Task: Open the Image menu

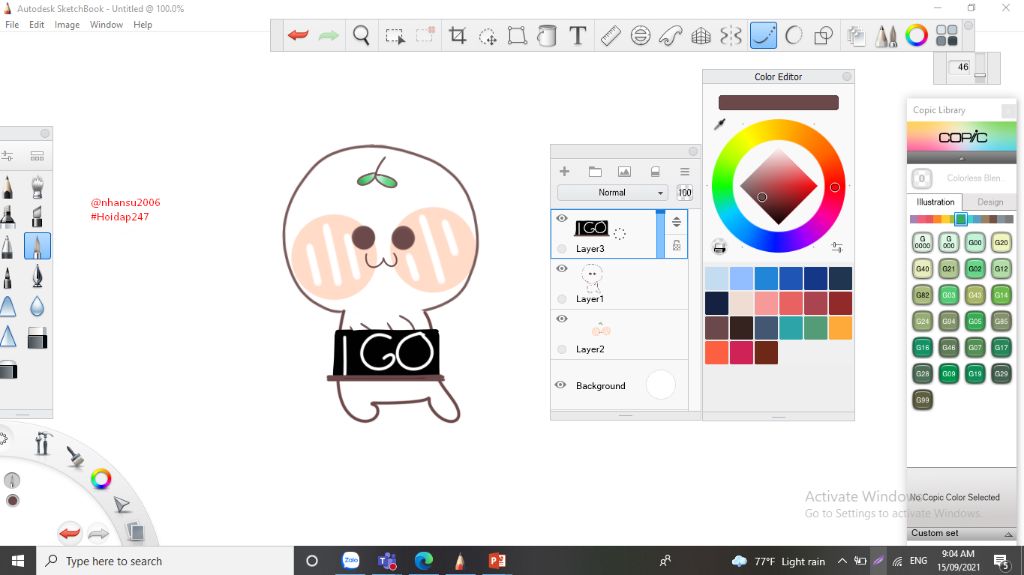Action: click(67, 25)
